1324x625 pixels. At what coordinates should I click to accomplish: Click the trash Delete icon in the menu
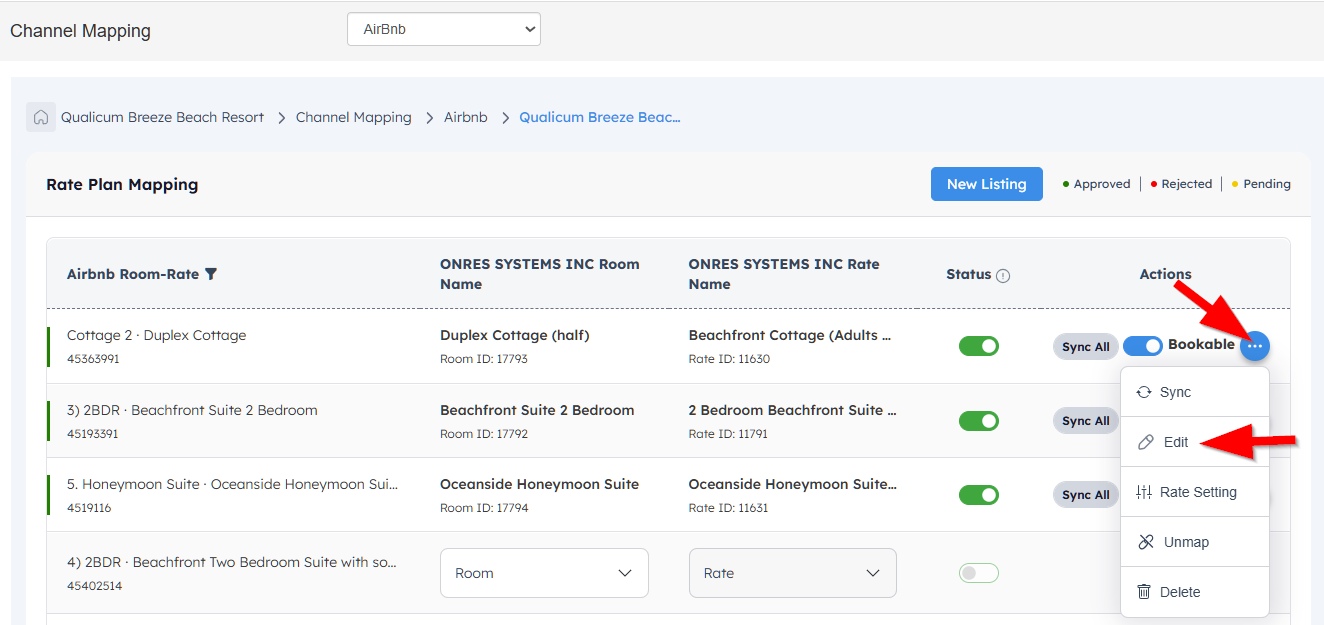tap(1144, 592)
